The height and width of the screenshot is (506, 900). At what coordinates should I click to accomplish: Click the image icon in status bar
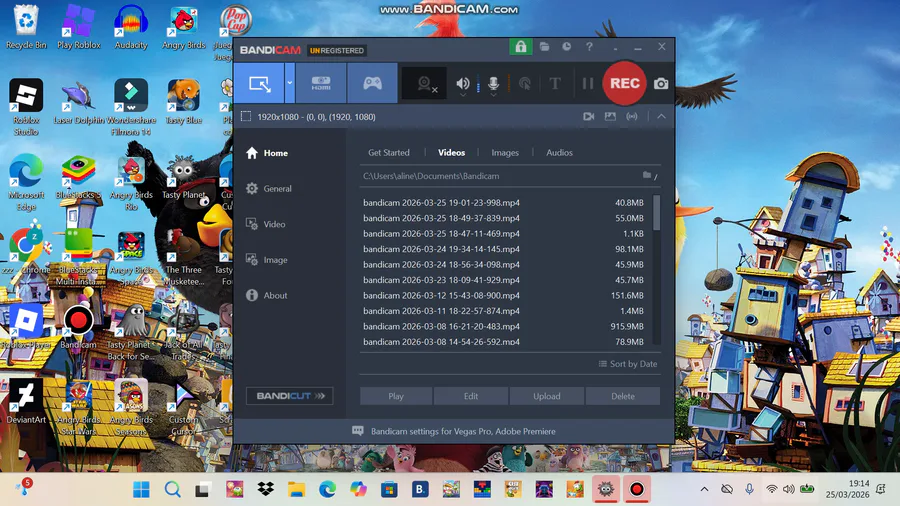[610, 116]
